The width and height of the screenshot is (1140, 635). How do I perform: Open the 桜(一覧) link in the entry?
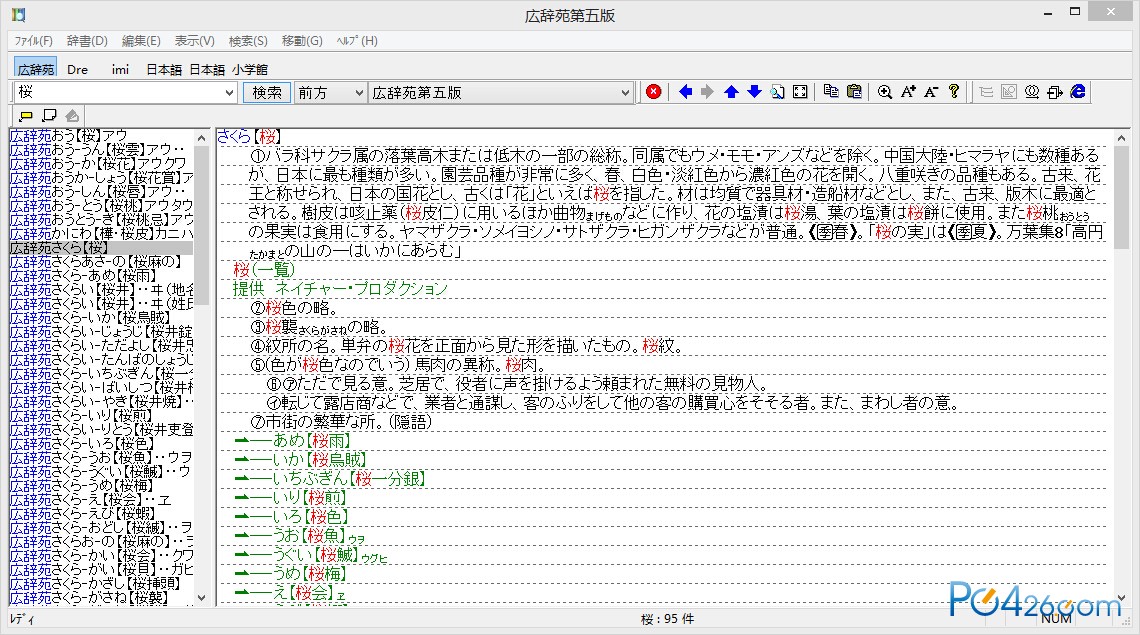point(264,269)
